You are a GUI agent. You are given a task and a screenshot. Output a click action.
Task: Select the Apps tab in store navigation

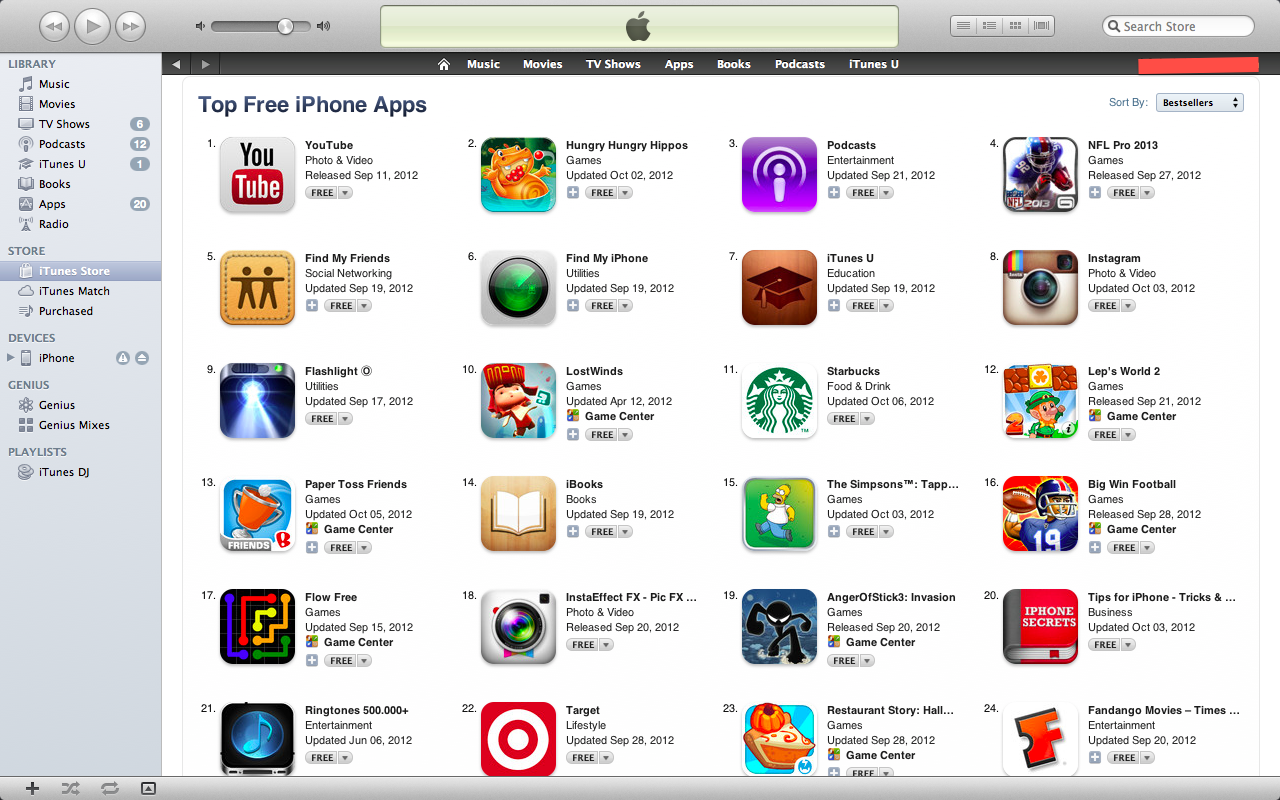coord(679,64)
